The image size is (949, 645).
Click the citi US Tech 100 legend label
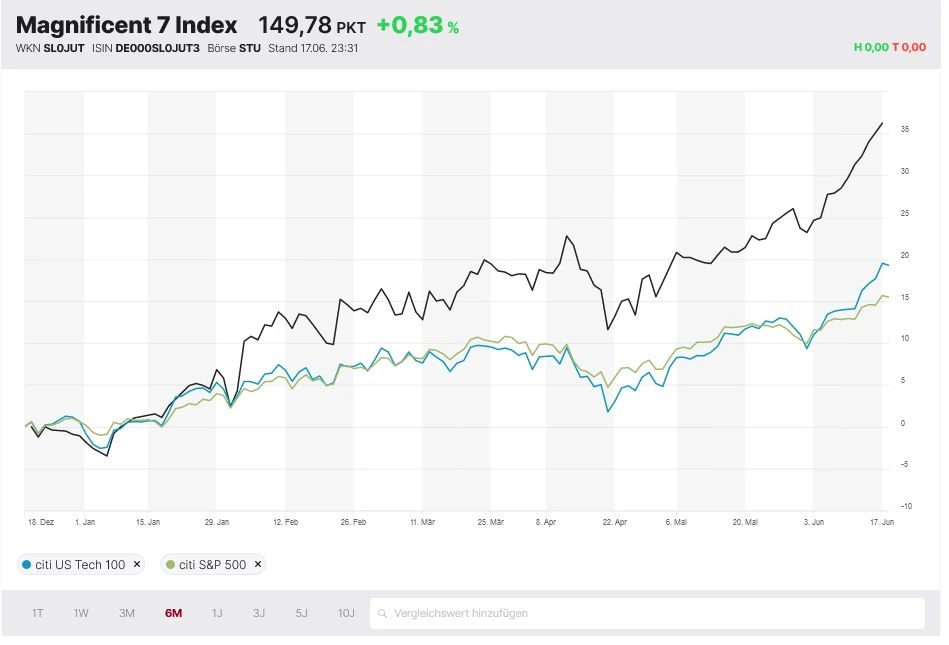(x=80, y=565)
